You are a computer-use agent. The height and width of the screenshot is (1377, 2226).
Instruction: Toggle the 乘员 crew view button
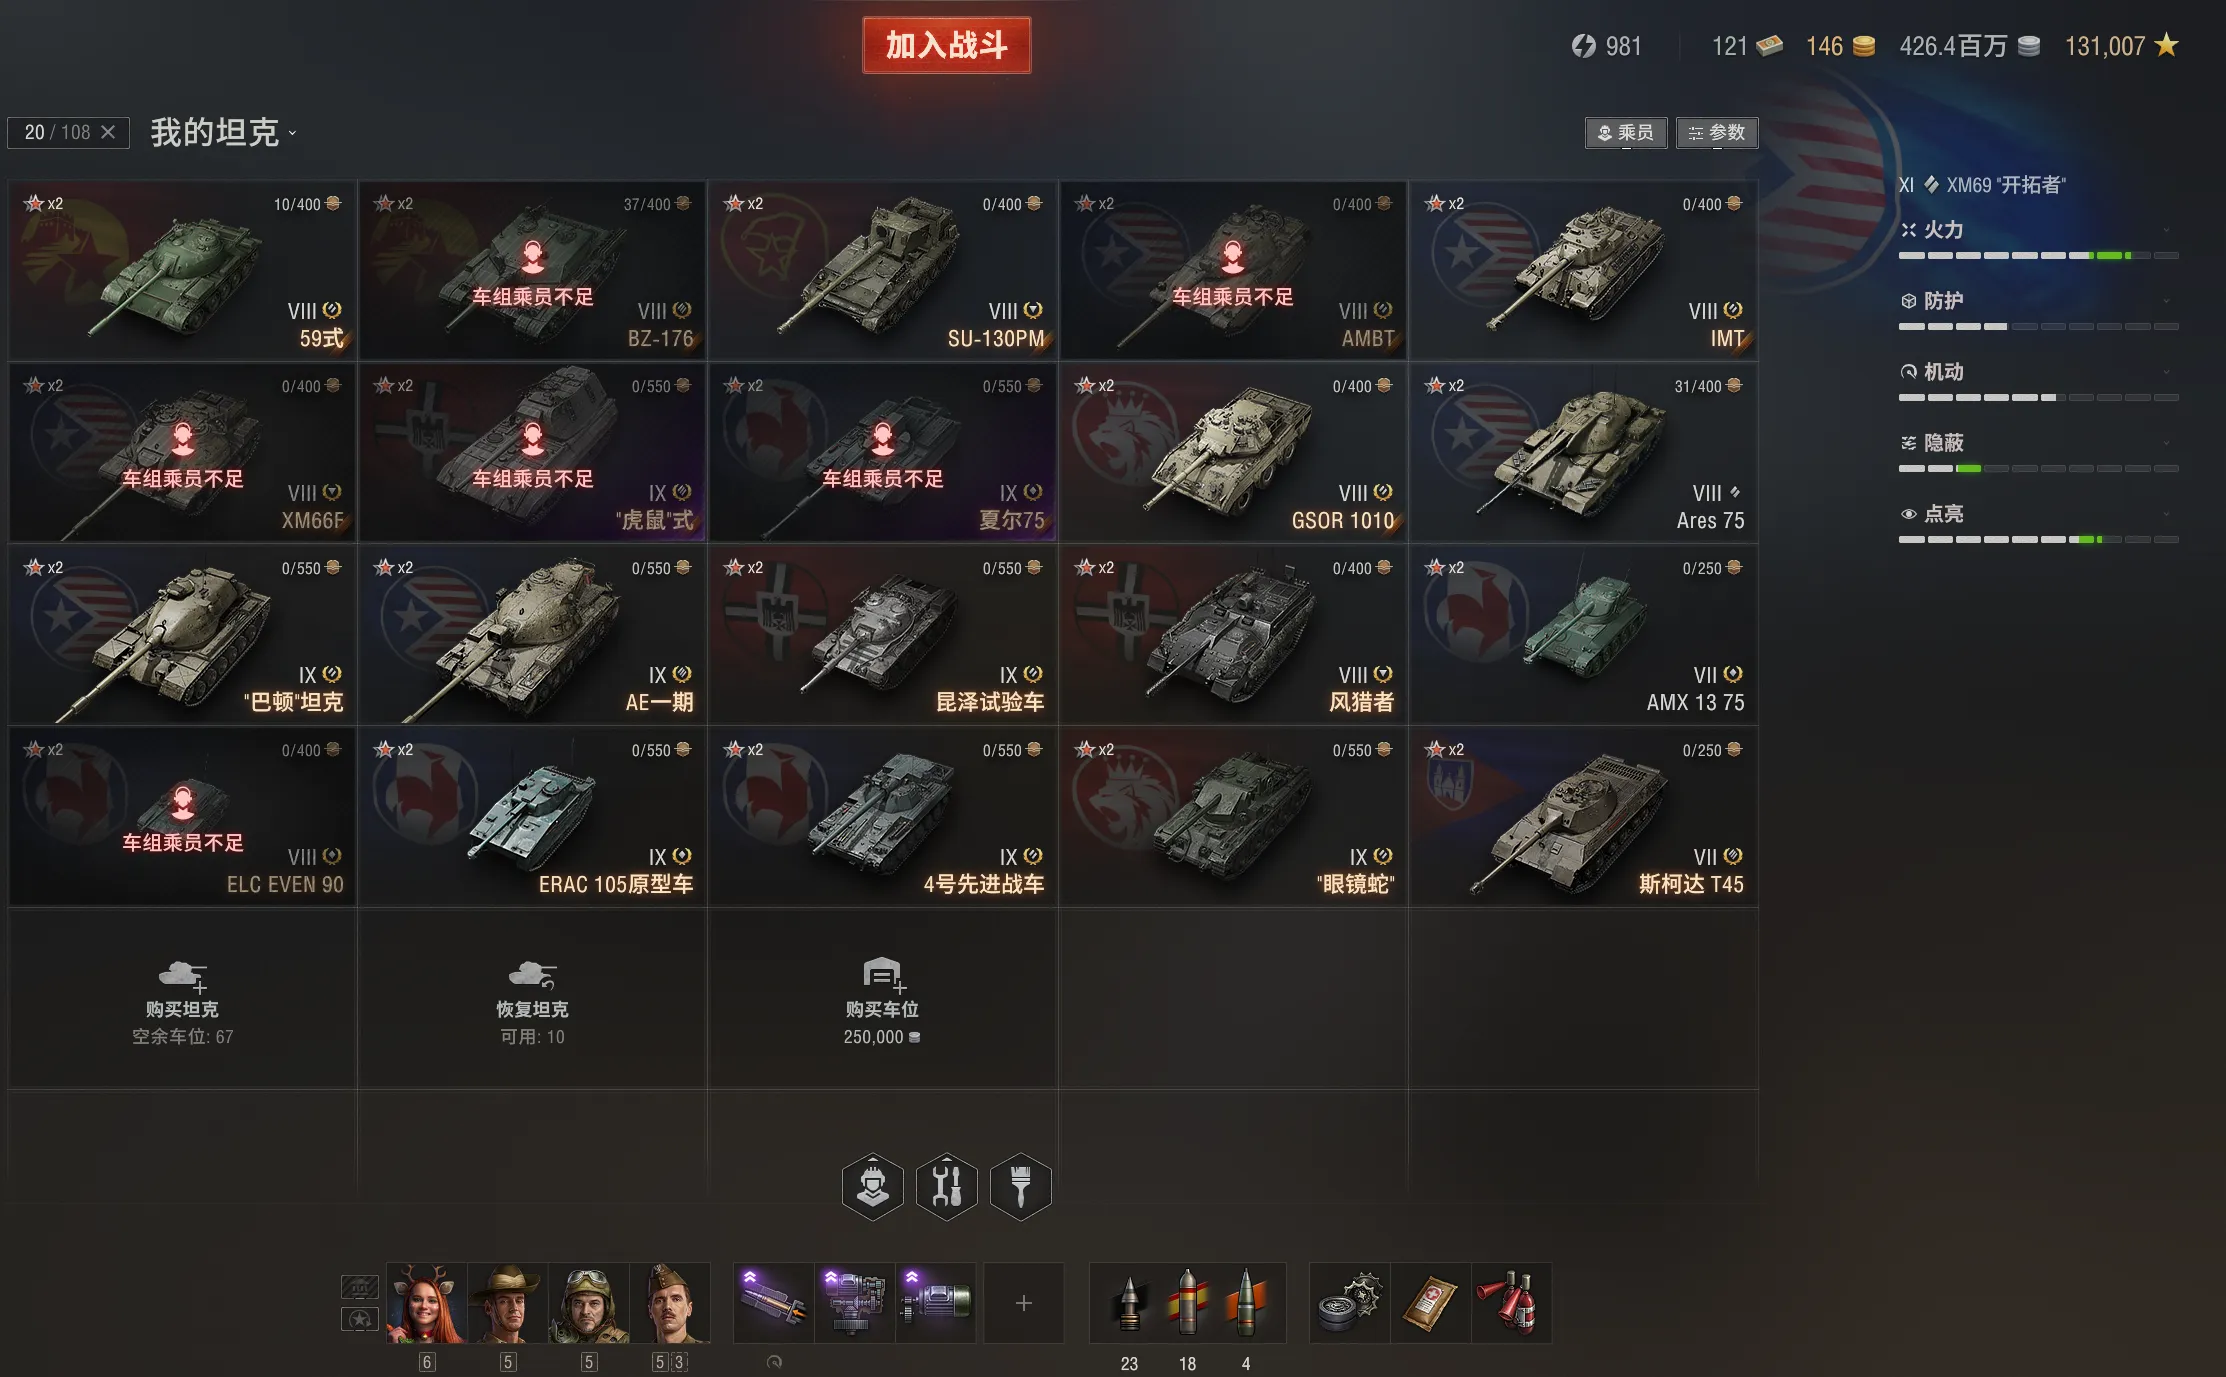tap(1626, 132)
